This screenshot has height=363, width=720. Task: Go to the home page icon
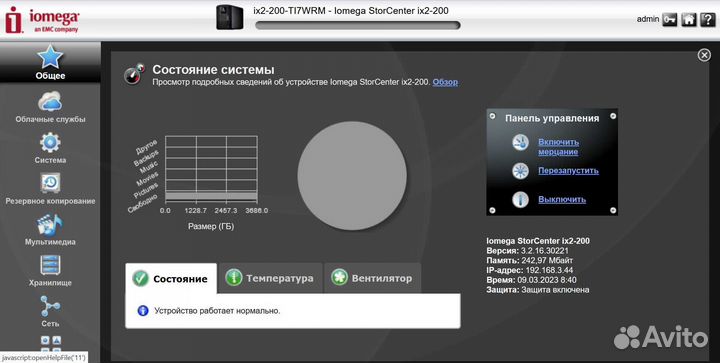[688, 19]
